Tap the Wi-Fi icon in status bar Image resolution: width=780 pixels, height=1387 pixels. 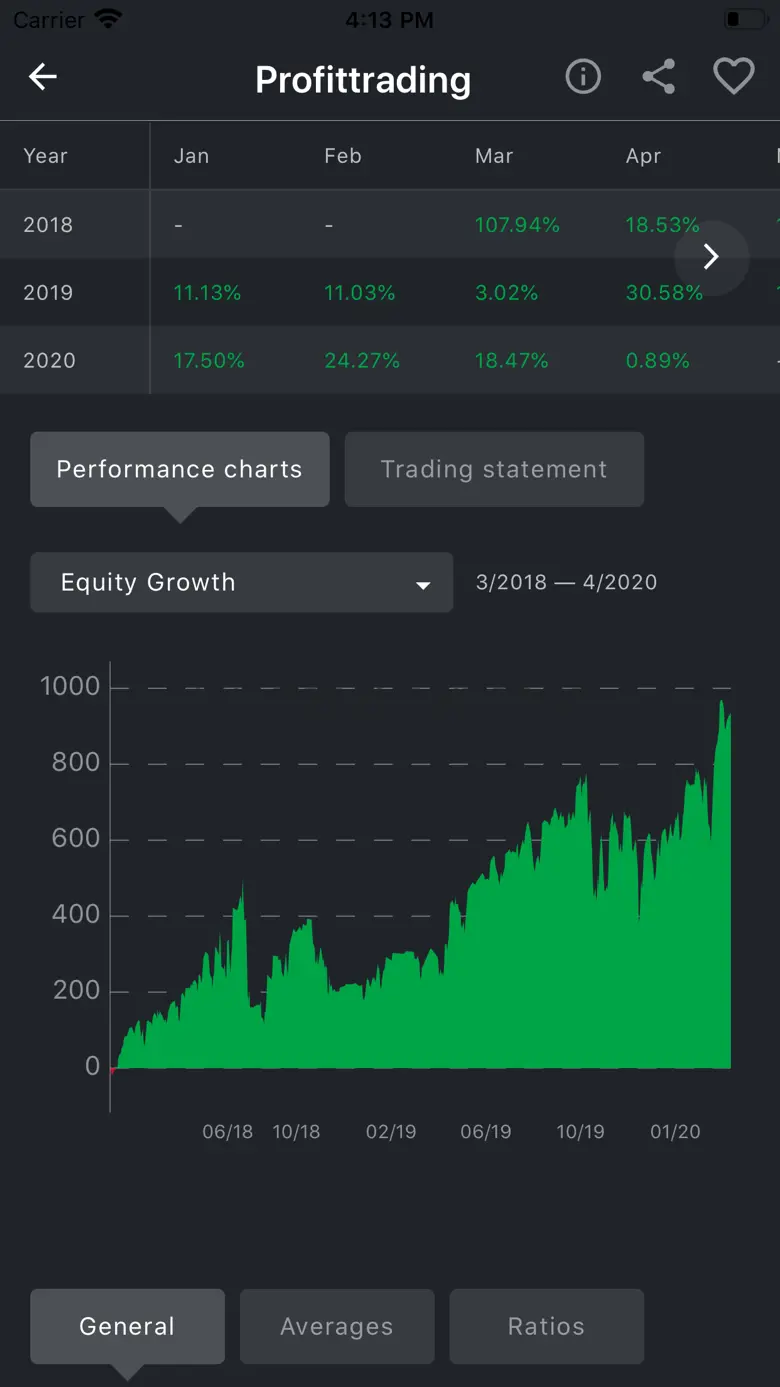point(107,19)
